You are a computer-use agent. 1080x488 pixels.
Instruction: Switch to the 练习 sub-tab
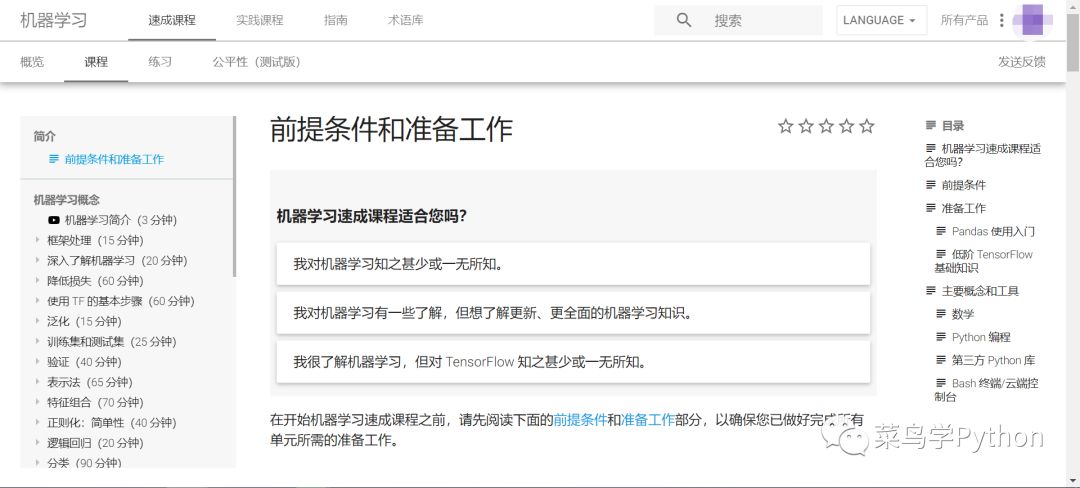160,62
